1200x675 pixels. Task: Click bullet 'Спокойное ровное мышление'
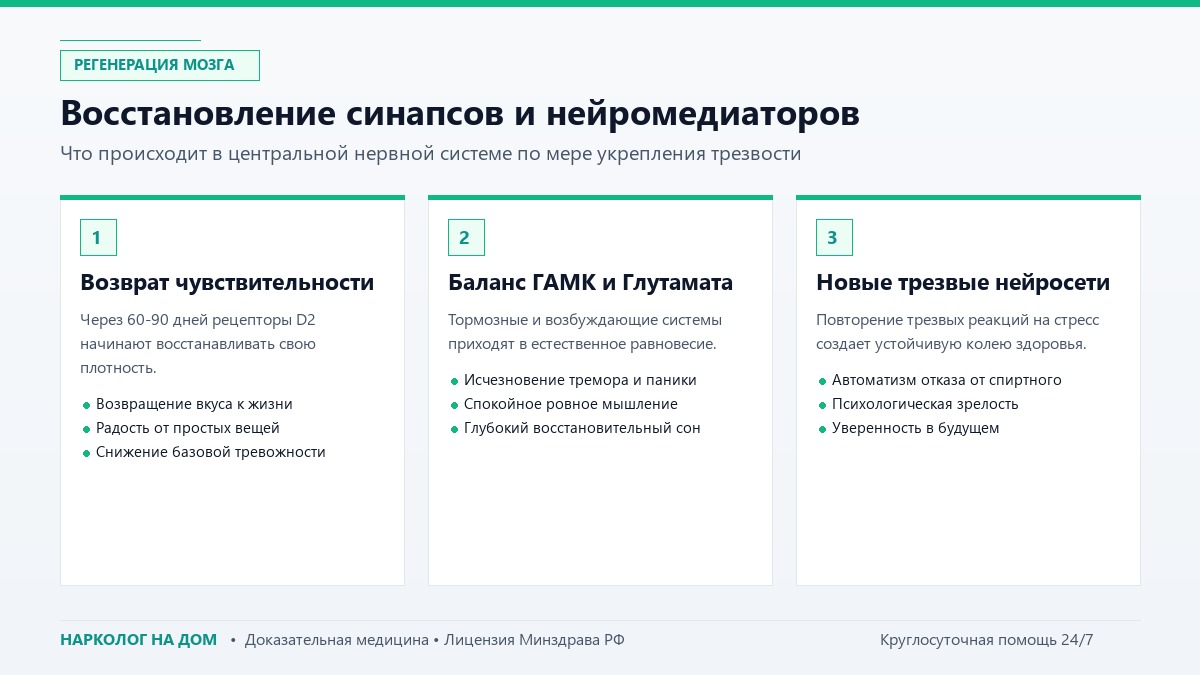coord(571,404)
